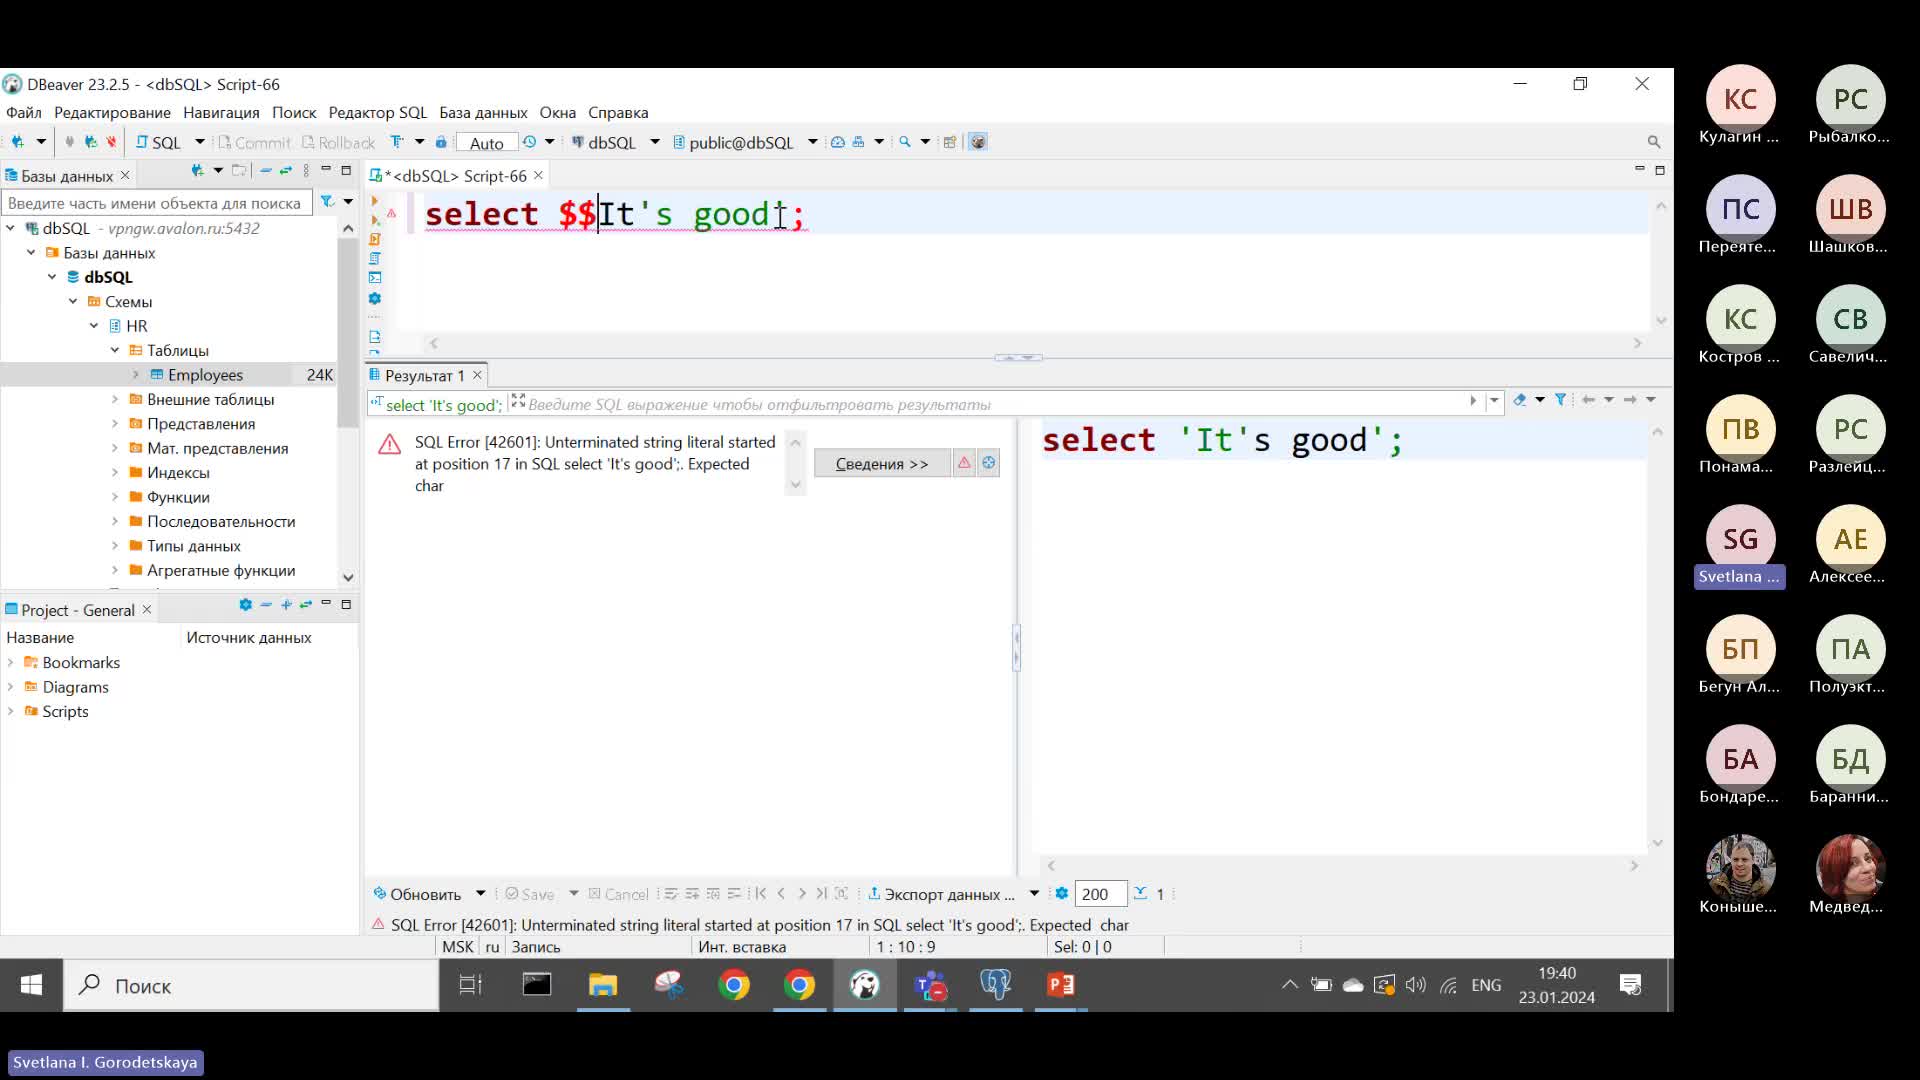Expand the Функции folder
1920x1080 pixels.
coord(115,496)
